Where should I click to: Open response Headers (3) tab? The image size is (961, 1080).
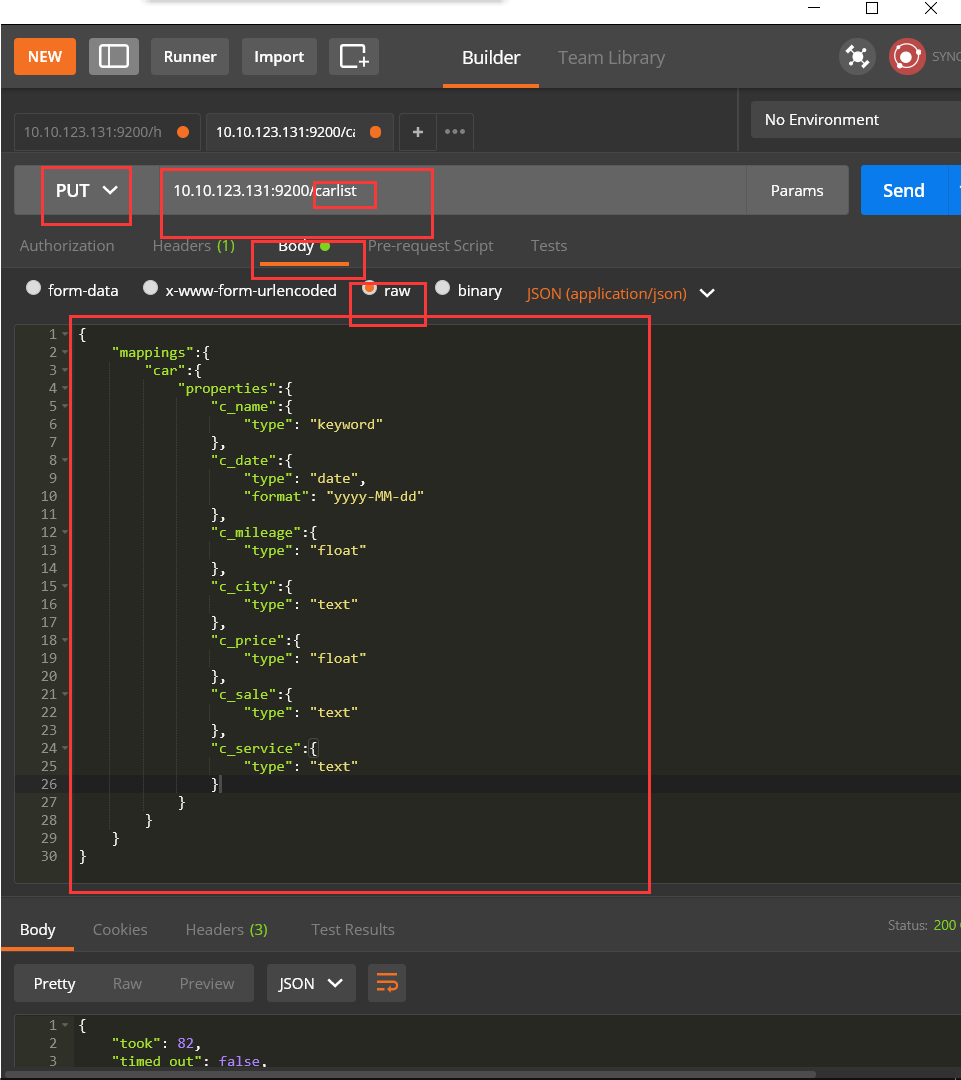click(x=227, y=930)
